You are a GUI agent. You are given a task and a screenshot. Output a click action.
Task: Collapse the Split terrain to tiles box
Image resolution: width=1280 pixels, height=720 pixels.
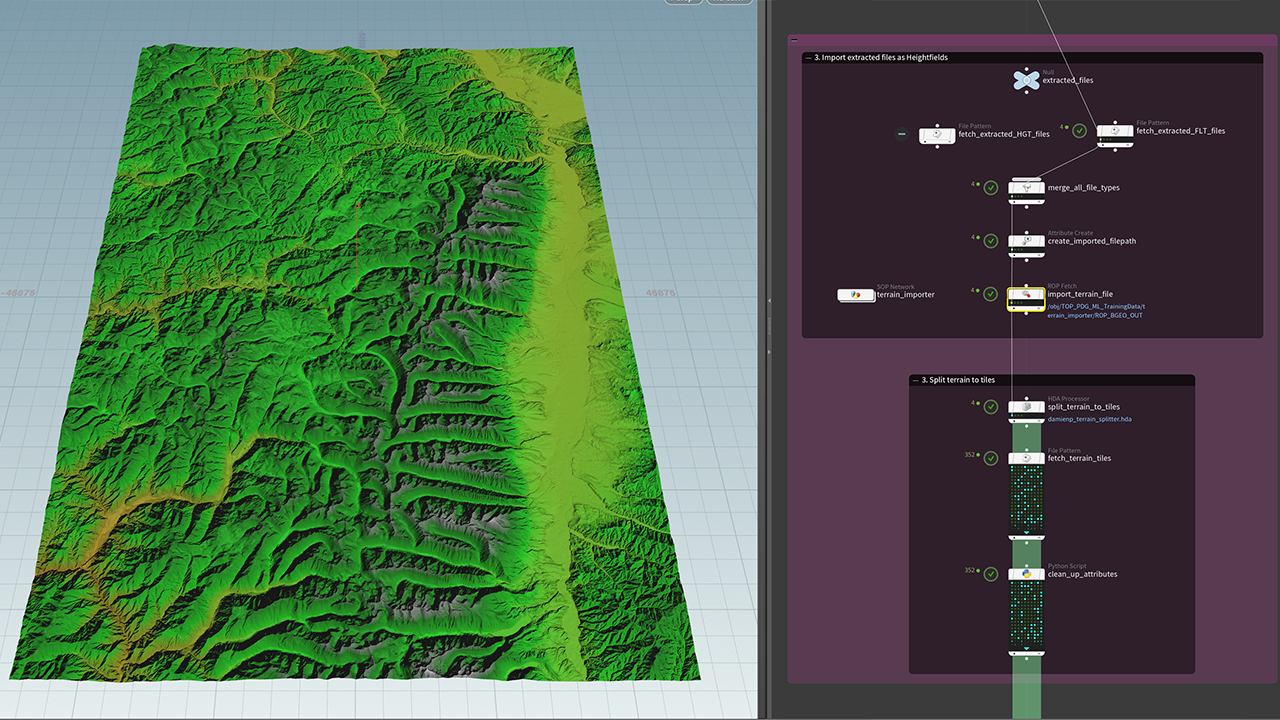tap(916, 380)
